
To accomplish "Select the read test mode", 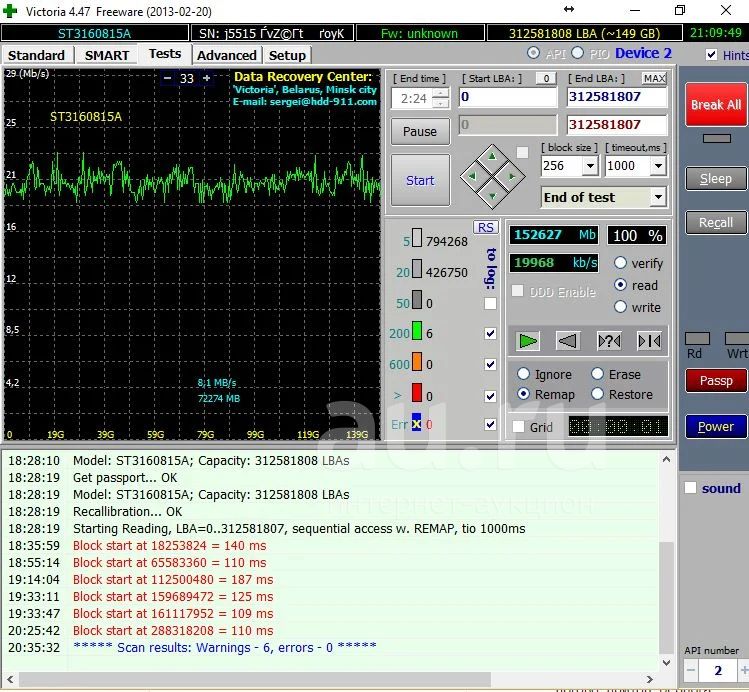I will (621, 285).
